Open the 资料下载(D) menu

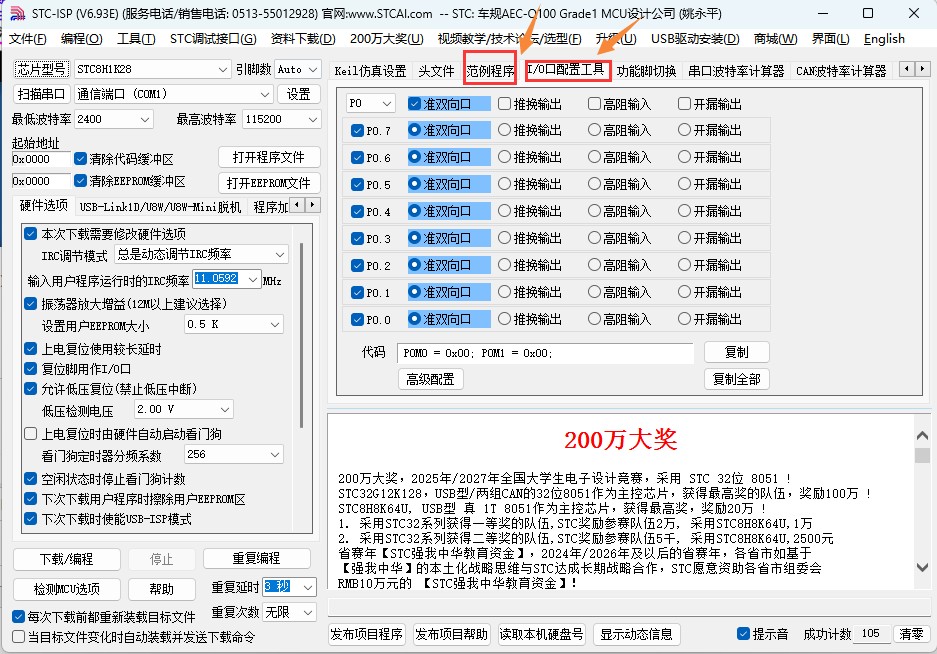click(303, 39)
